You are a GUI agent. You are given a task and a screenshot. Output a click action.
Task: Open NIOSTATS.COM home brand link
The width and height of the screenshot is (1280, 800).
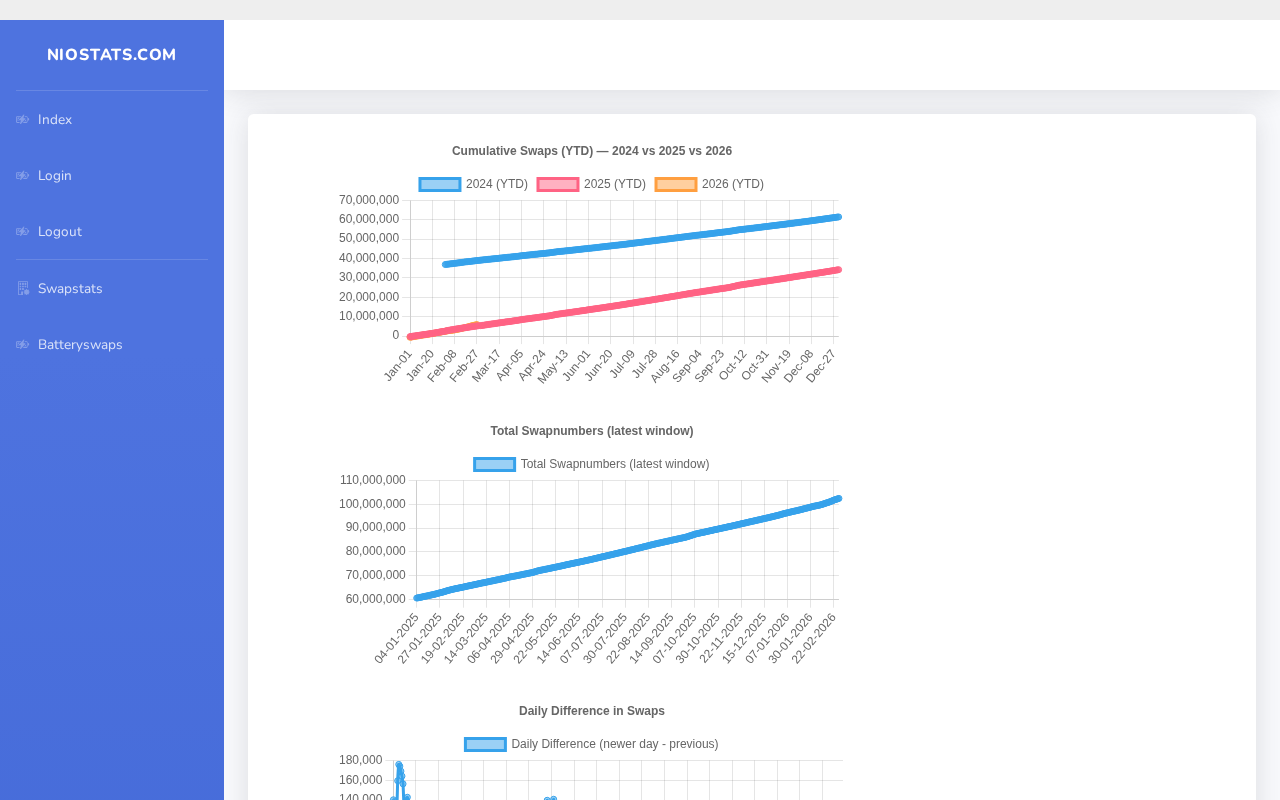(x=112, y=55)
